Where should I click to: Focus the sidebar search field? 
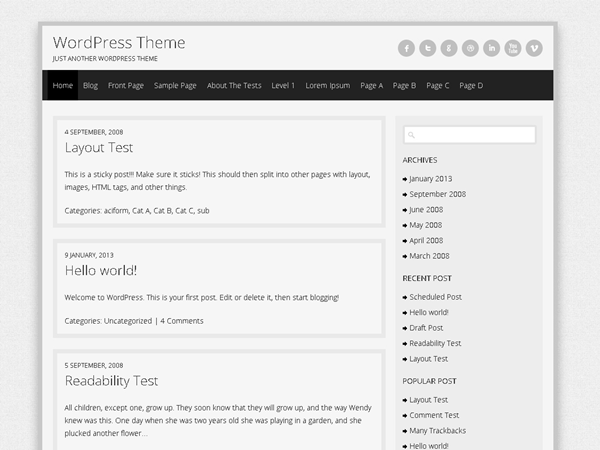tap(470, 135)
